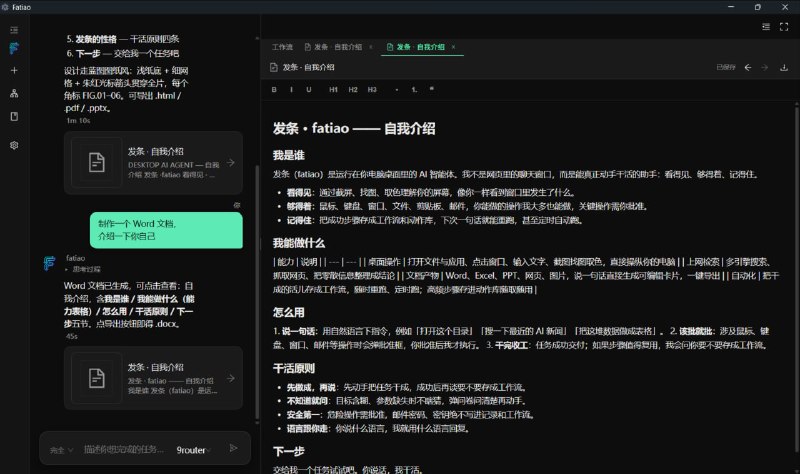Go forward with the right arrow in document header

[765, 67]
